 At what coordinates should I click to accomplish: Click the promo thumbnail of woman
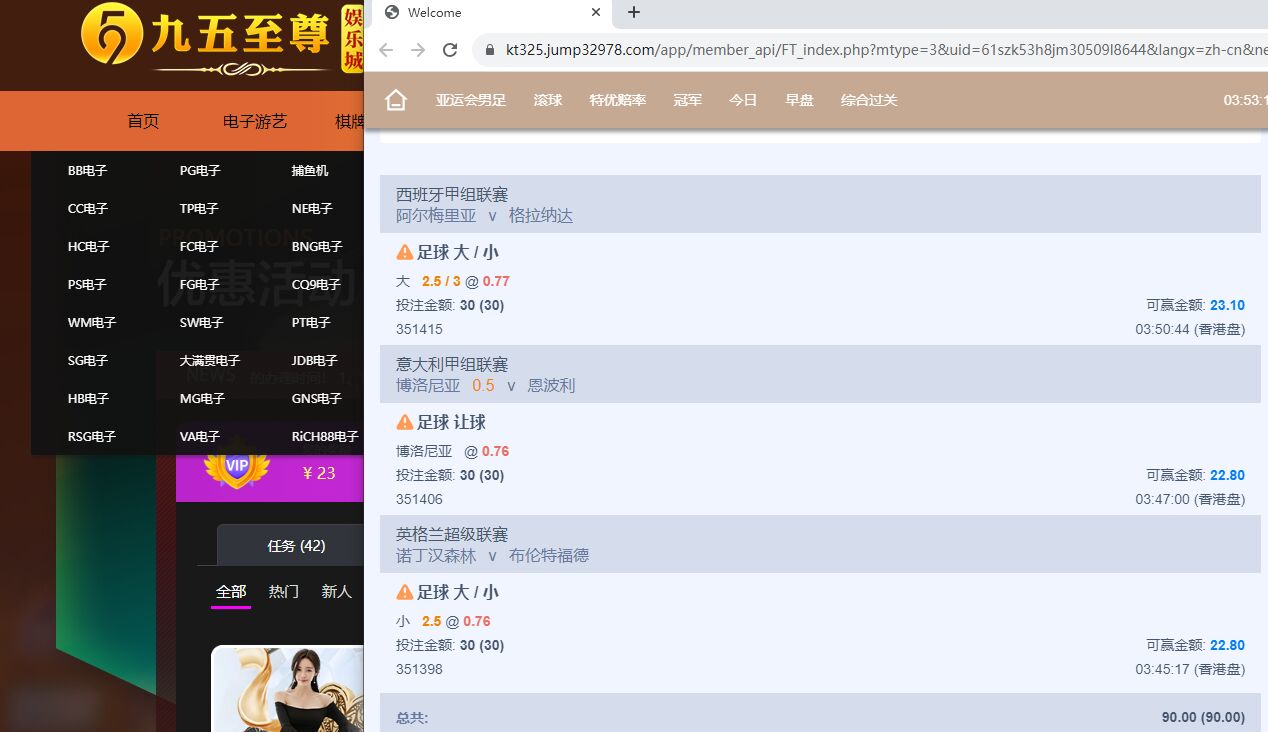point(288,689)
